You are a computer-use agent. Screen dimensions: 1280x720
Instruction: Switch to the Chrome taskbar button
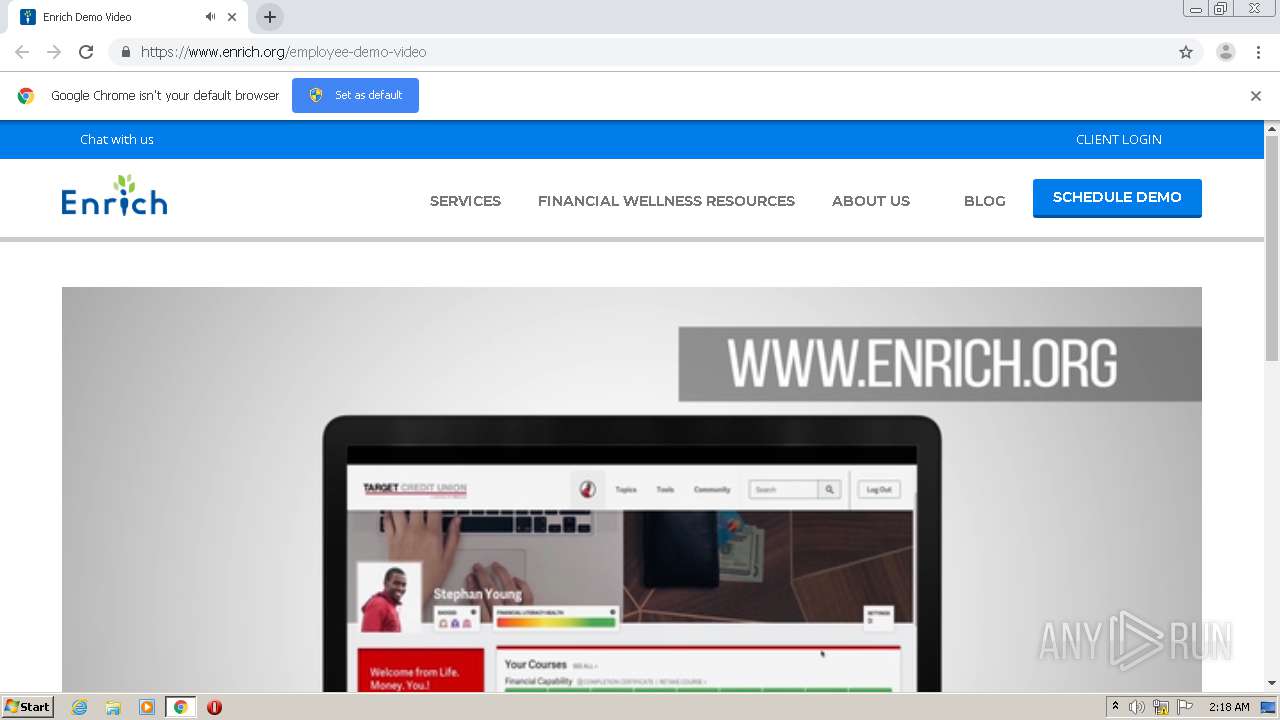[x=180, y=707]
